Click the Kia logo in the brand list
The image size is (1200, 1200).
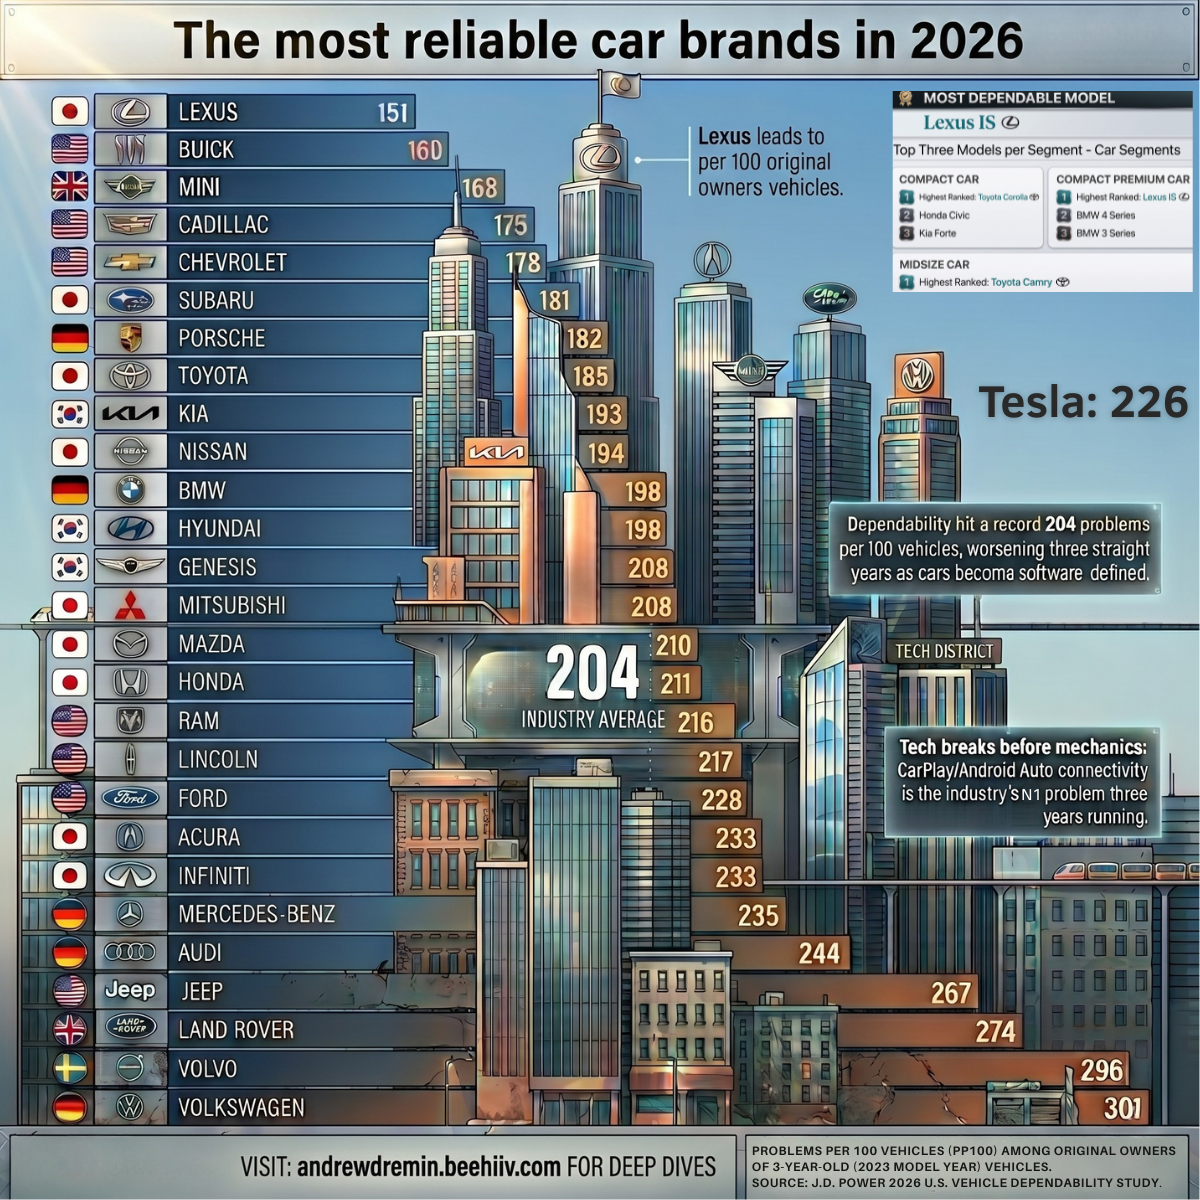[130, 414]
